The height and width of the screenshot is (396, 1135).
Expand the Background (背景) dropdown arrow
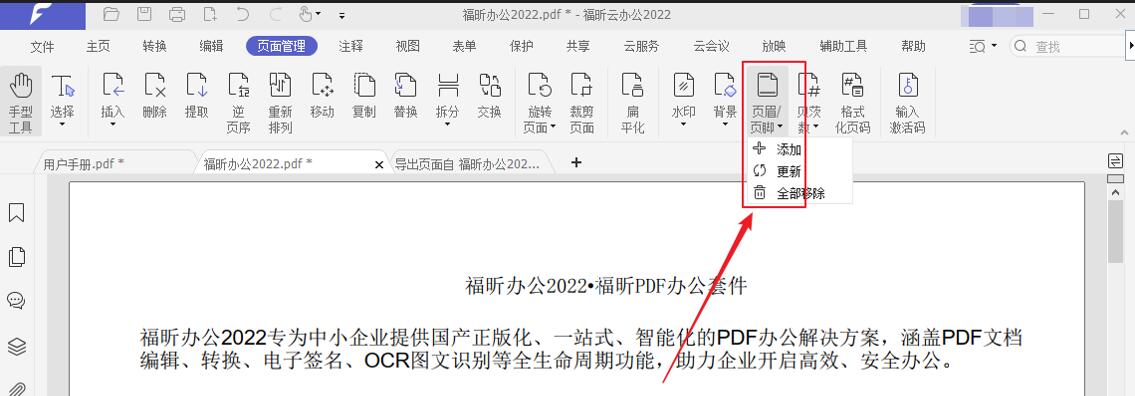coord(725,125)
